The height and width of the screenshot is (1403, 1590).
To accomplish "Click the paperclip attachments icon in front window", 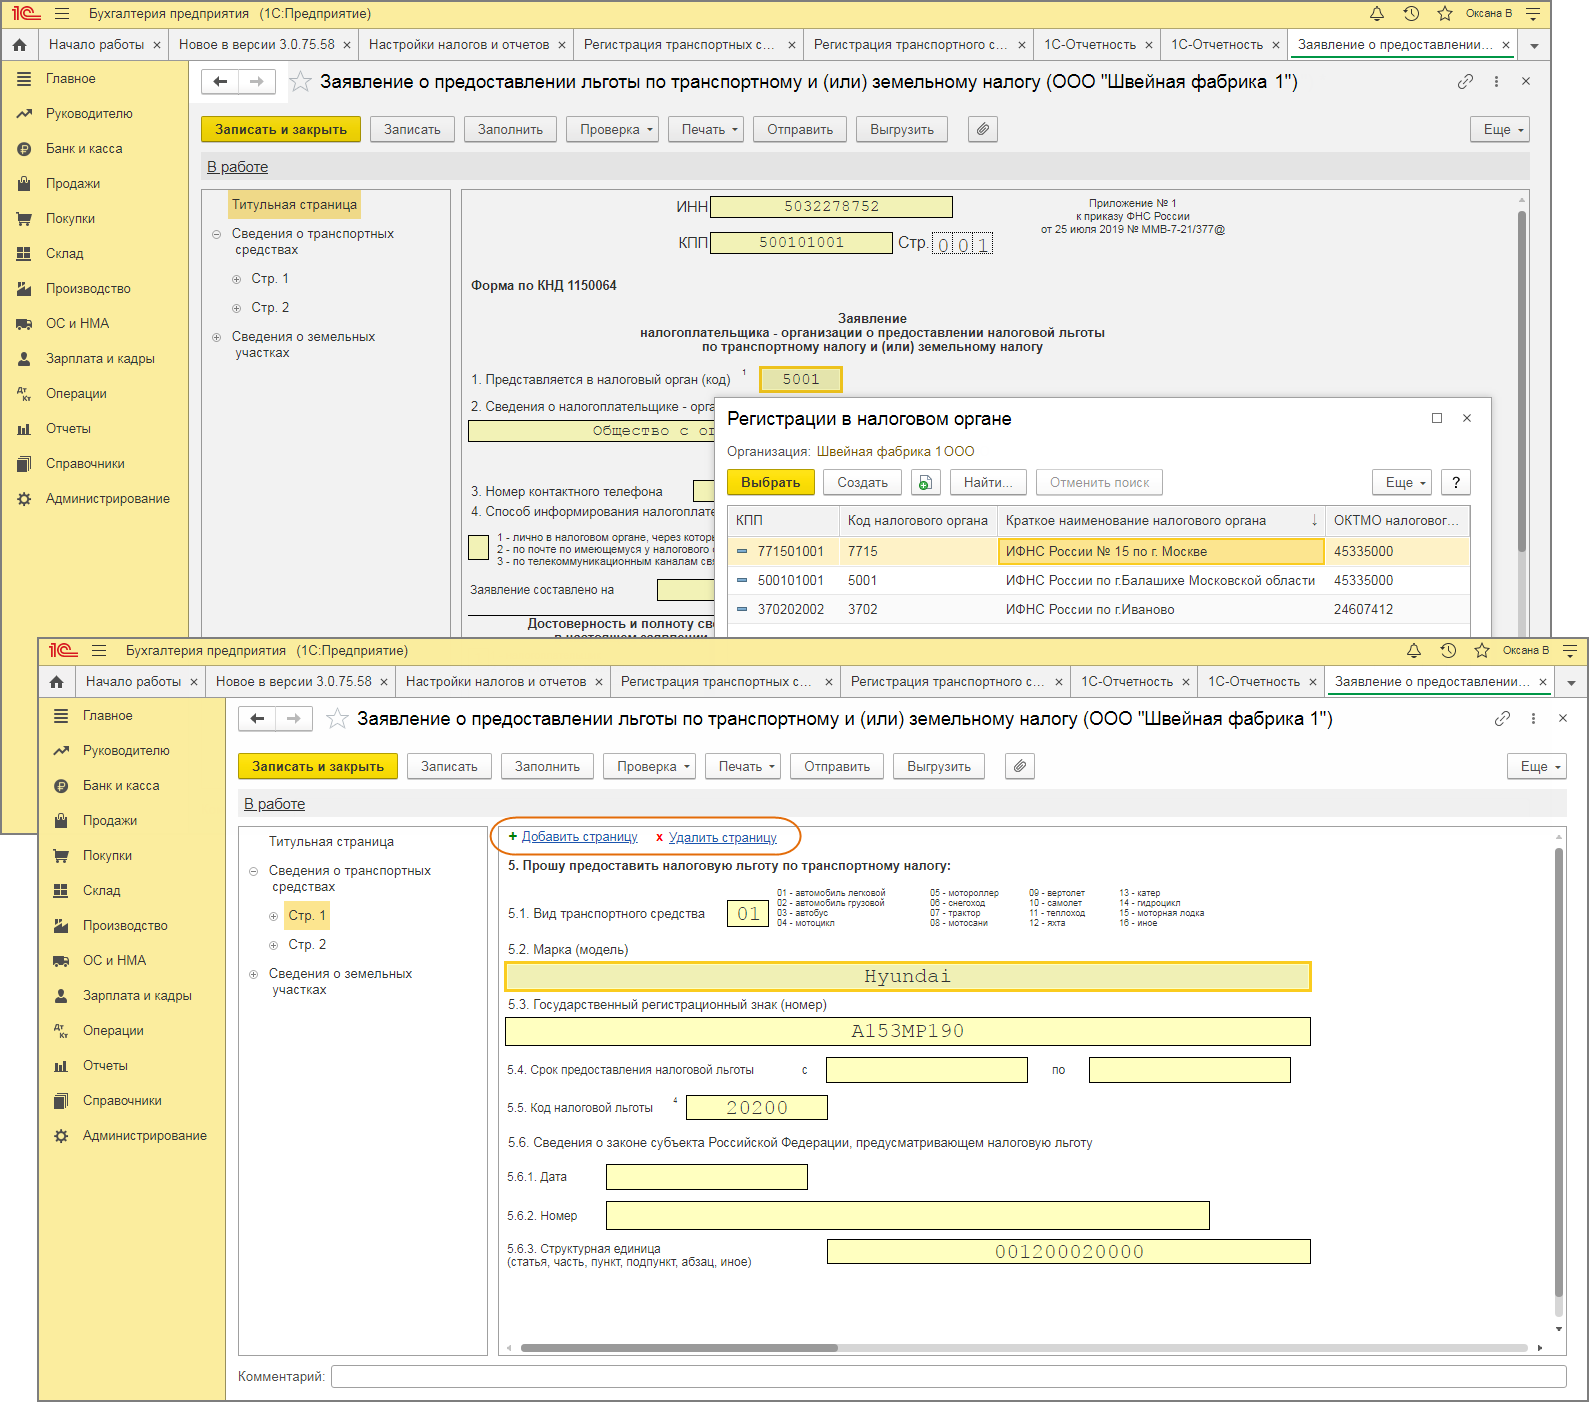I will click(x=1019, y=766).
